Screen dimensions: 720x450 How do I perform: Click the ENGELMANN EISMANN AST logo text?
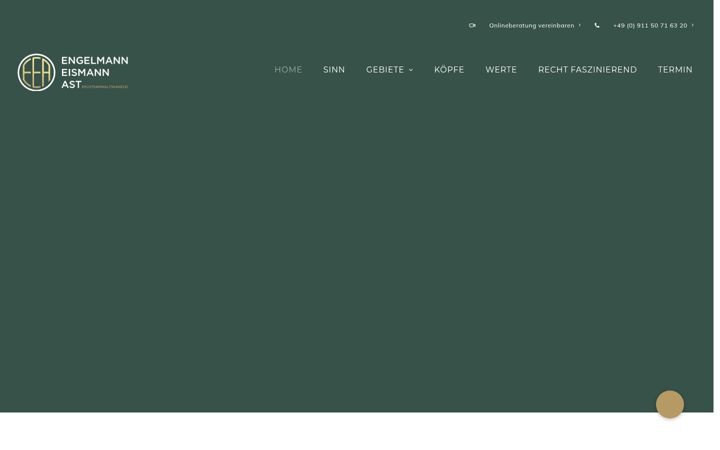(95, 73)
